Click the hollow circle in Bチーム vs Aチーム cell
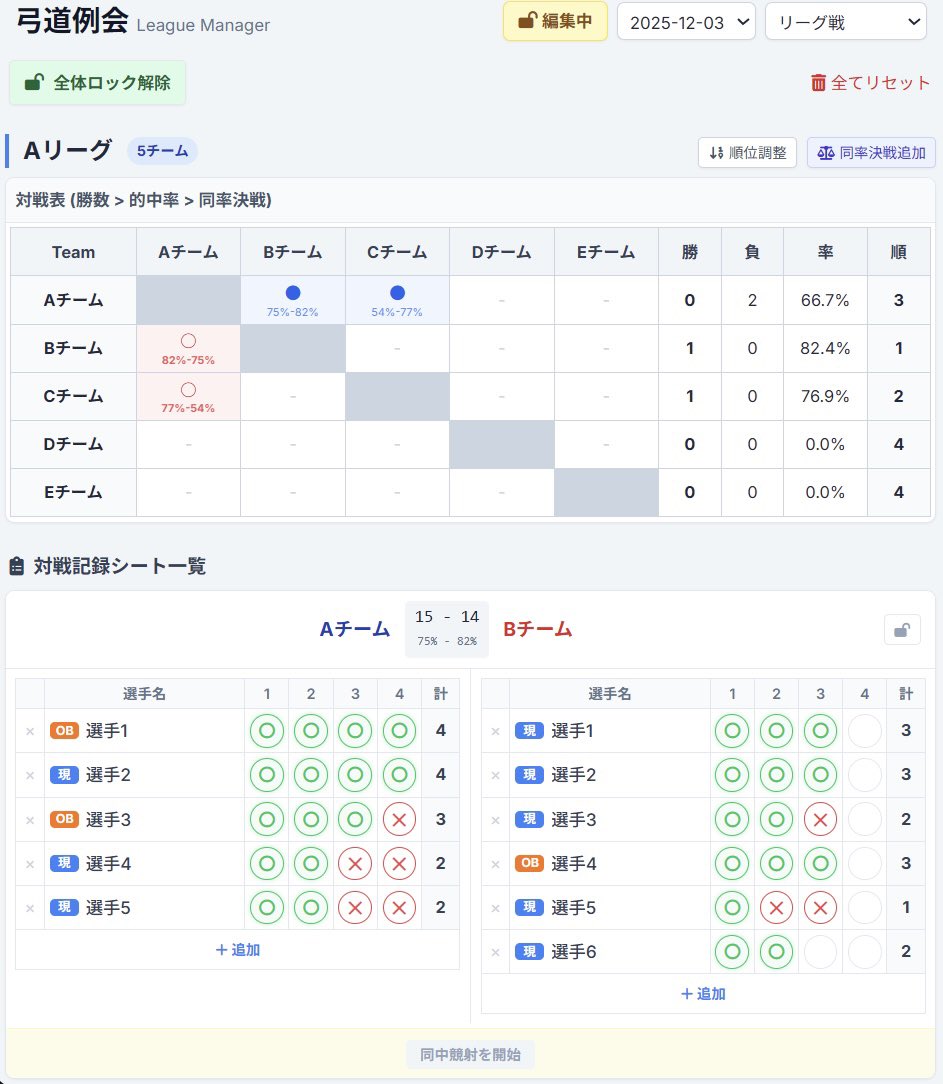Image resolution: width=943 pixels, height=1084 pixels. tap(188, 341)
